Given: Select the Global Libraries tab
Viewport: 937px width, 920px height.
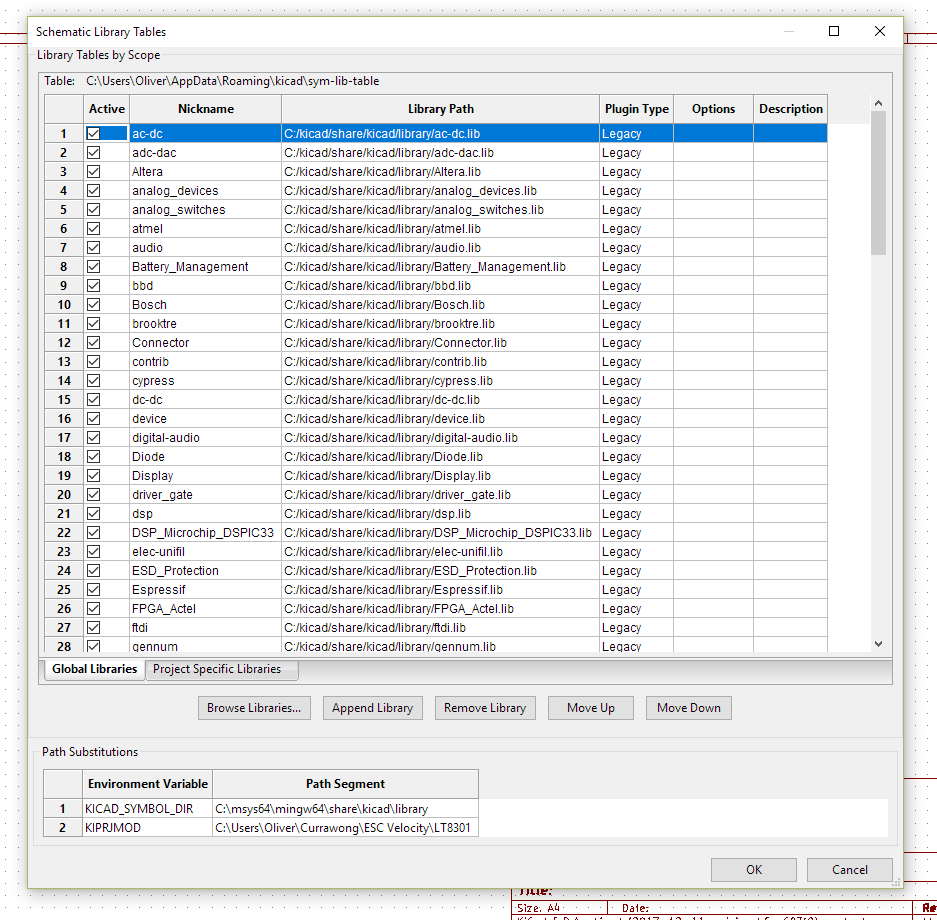Looking at the screenshot, I should coord(94,669).
